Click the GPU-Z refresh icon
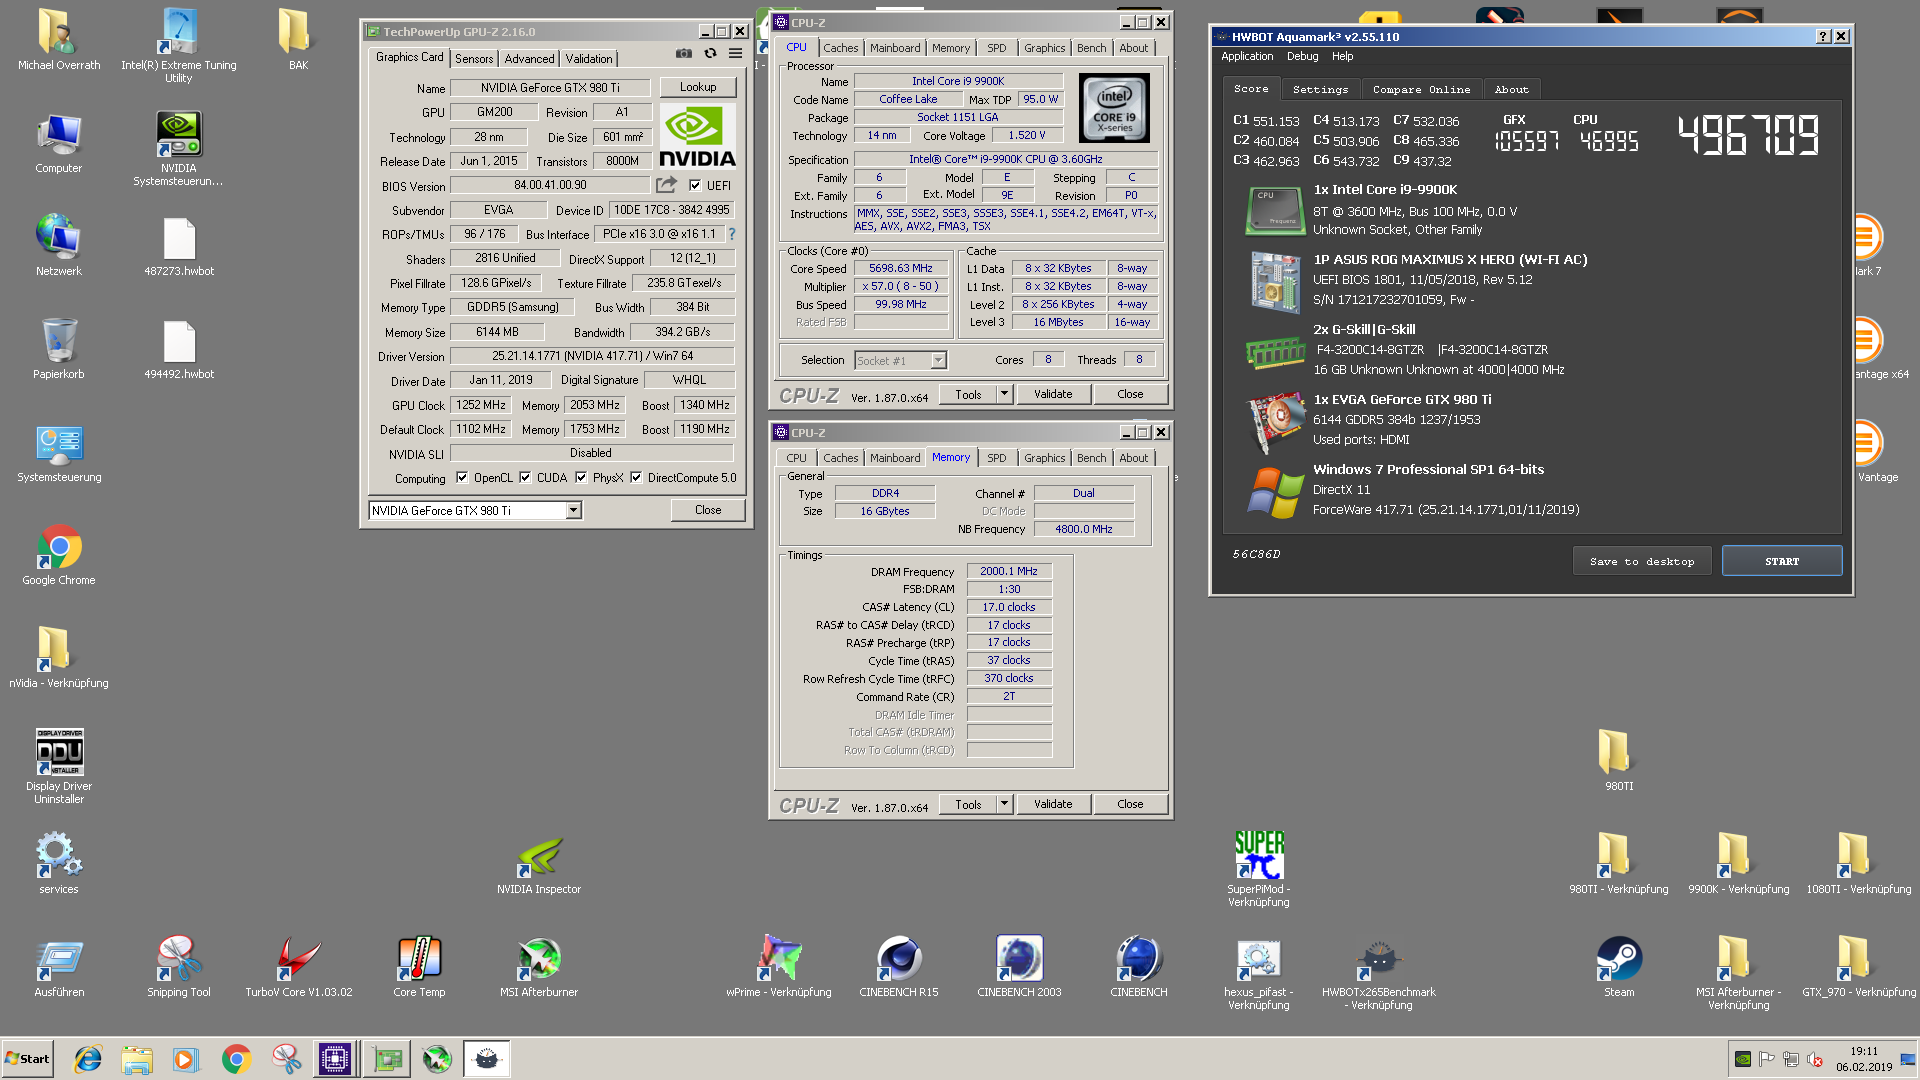The image size is (1920, 1080). pyautogui.click(x=710, y=54)
